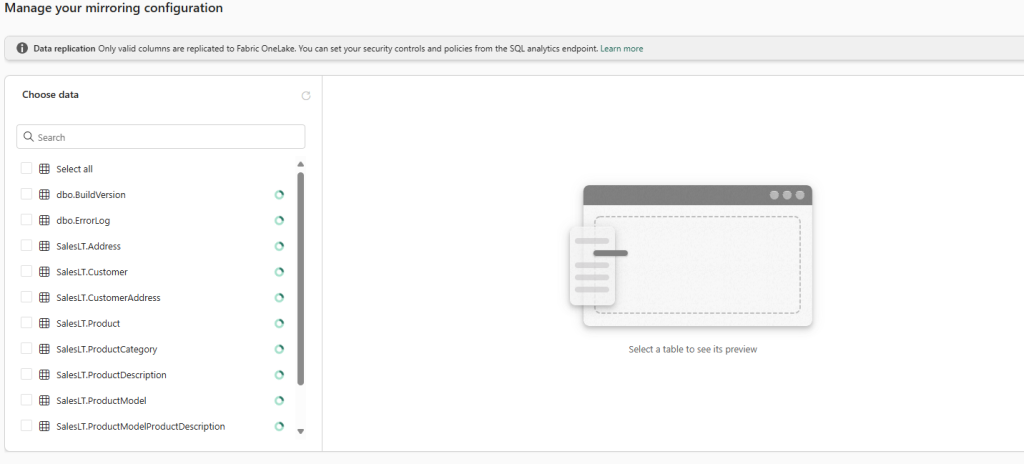Enable the SalesLT.Address checkbox
Image resolution: width=1024 pixels, height=464 pixels.
pos(26,245)
